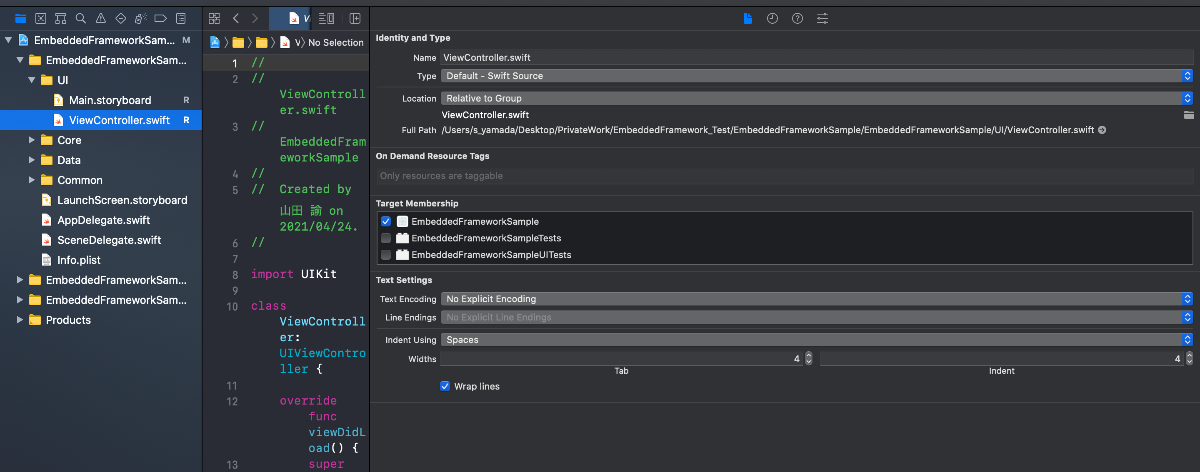Open the related items grid menu
Image resolution: width=1200 pixels, height=472 pixels.
tap(215, 18)
